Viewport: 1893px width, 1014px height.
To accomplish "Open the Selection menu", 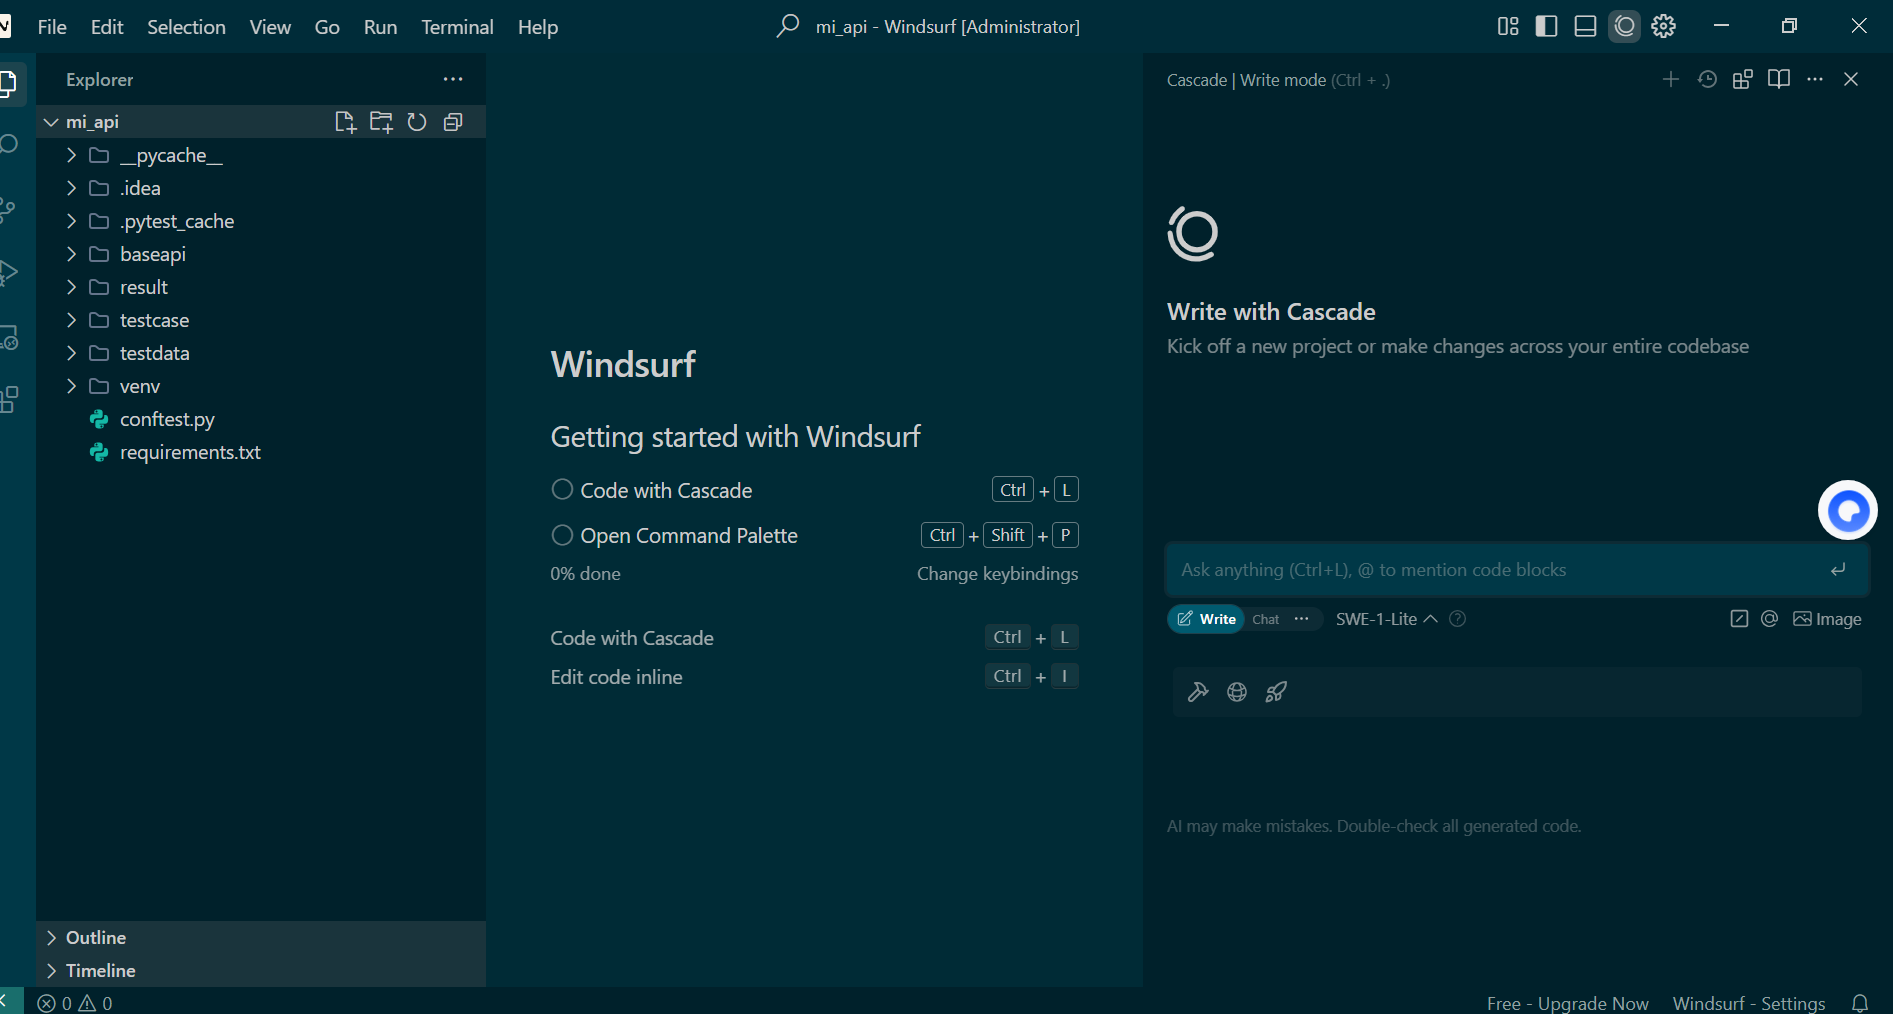I will click(x=186, y=27).
